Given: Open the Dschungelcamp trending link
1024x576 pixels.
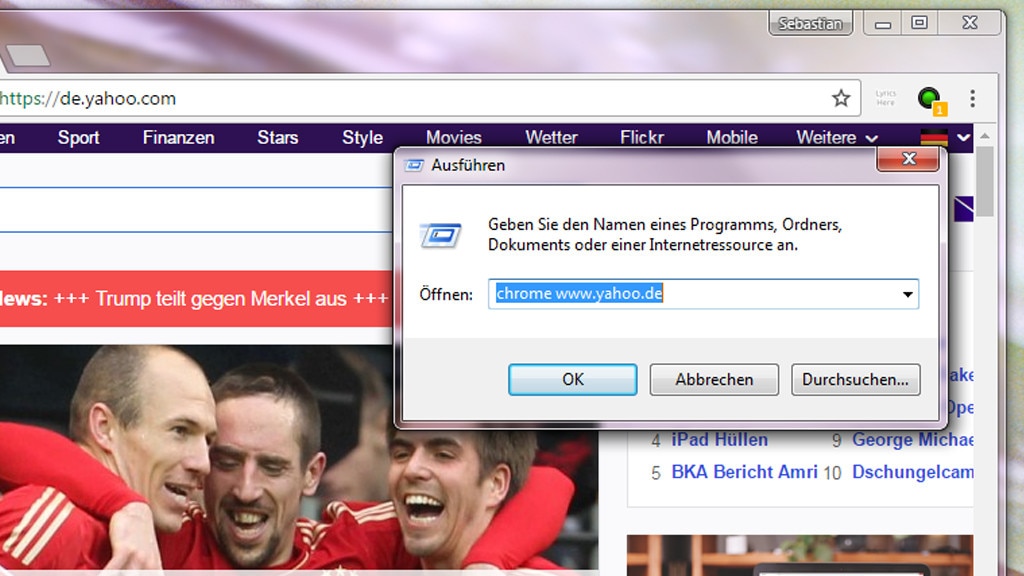Looking at the screenshot, I should pyautogui.click(x=912, y=472).
